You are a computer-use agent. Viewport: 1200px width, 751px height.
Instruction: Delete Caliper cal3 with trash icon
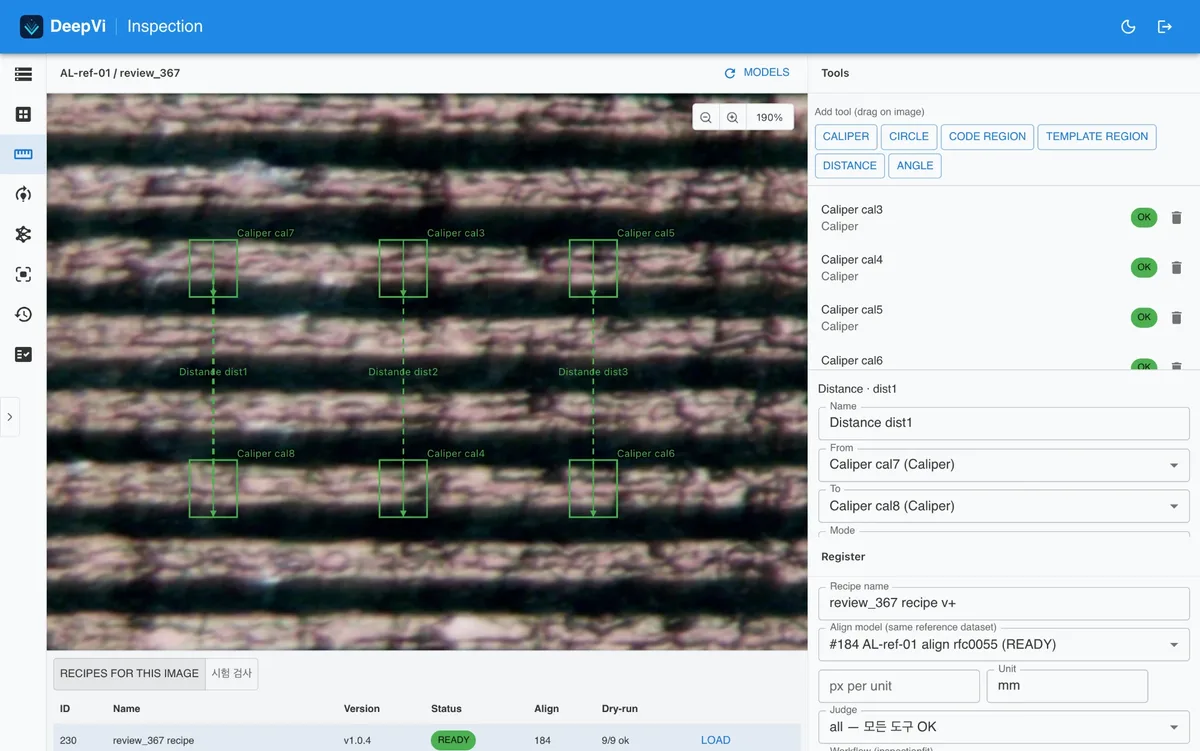tap(1176, 217)
